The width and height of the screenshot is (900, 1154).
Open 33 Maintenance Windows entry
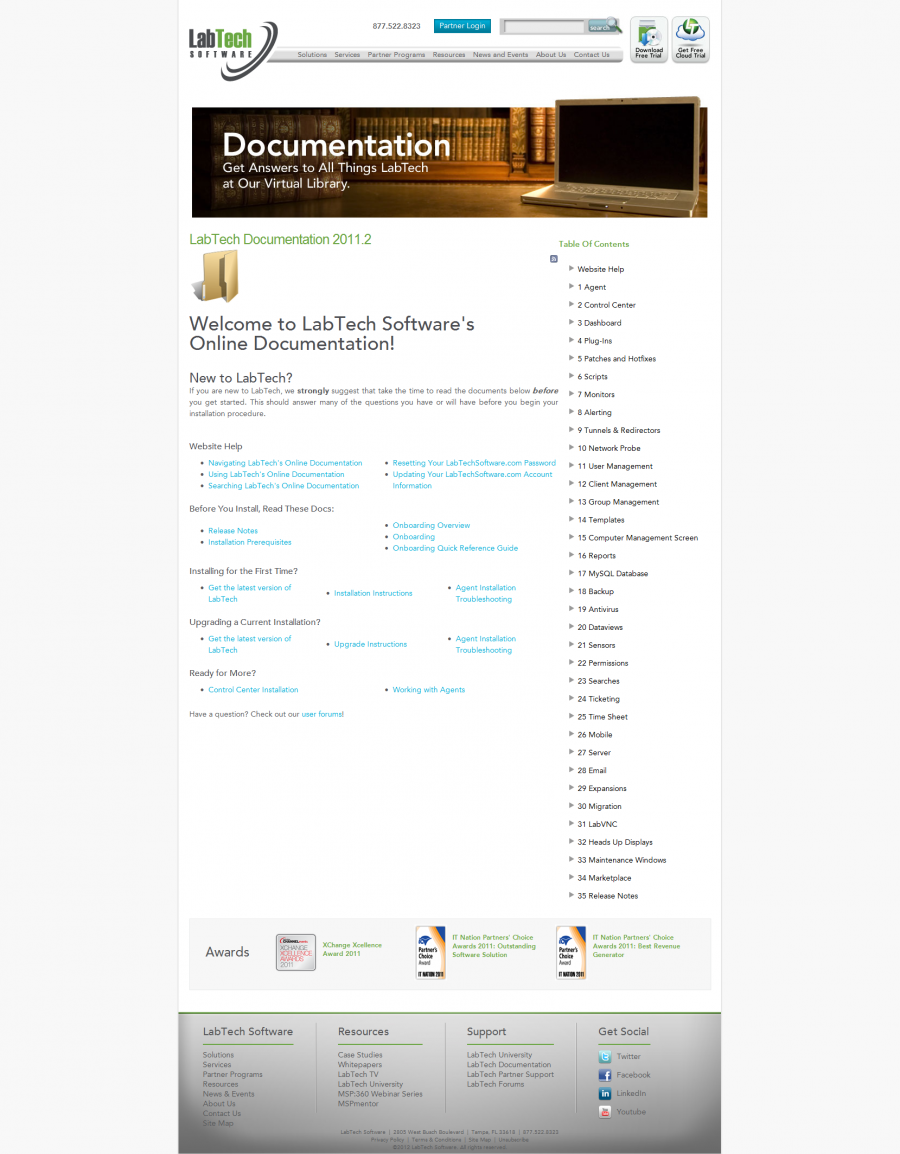coord(622,860)
